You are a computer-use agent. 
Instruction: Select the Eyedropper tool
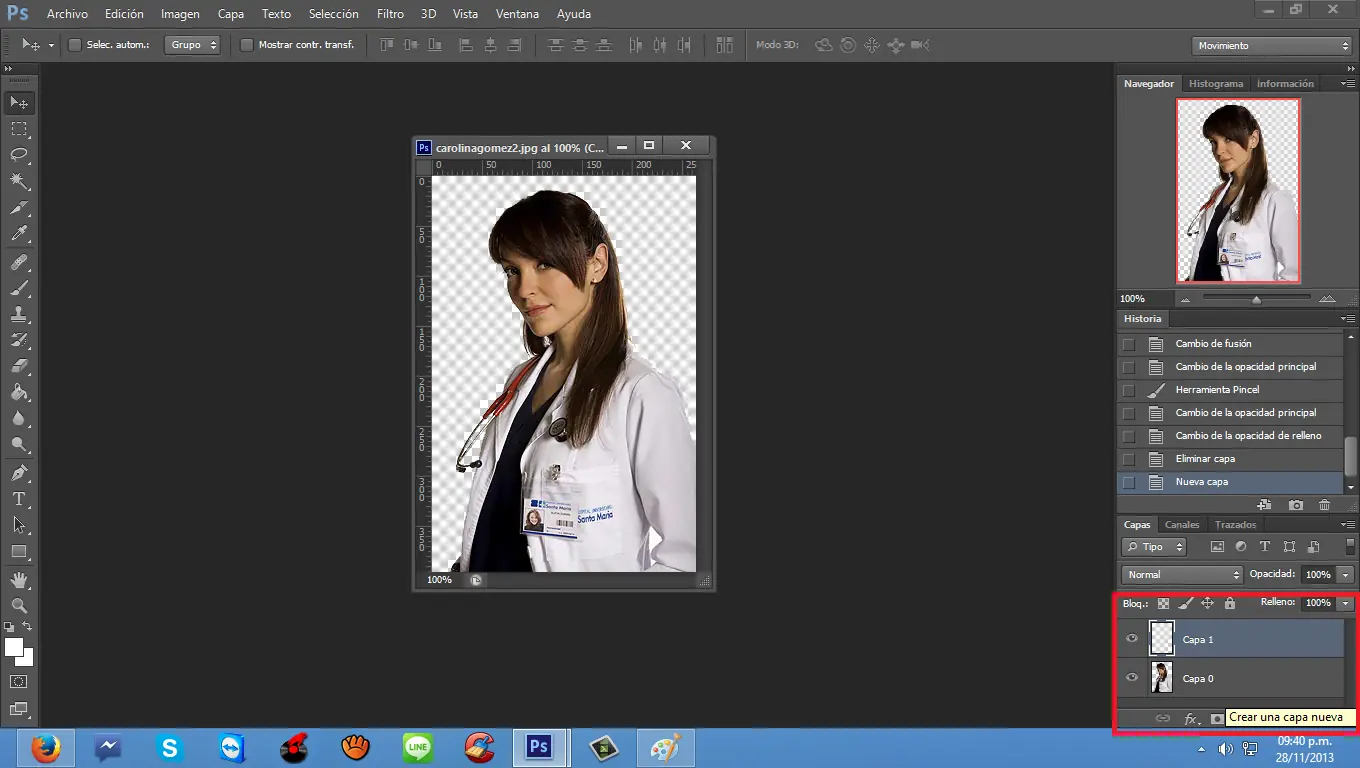(x=19, y=234)
